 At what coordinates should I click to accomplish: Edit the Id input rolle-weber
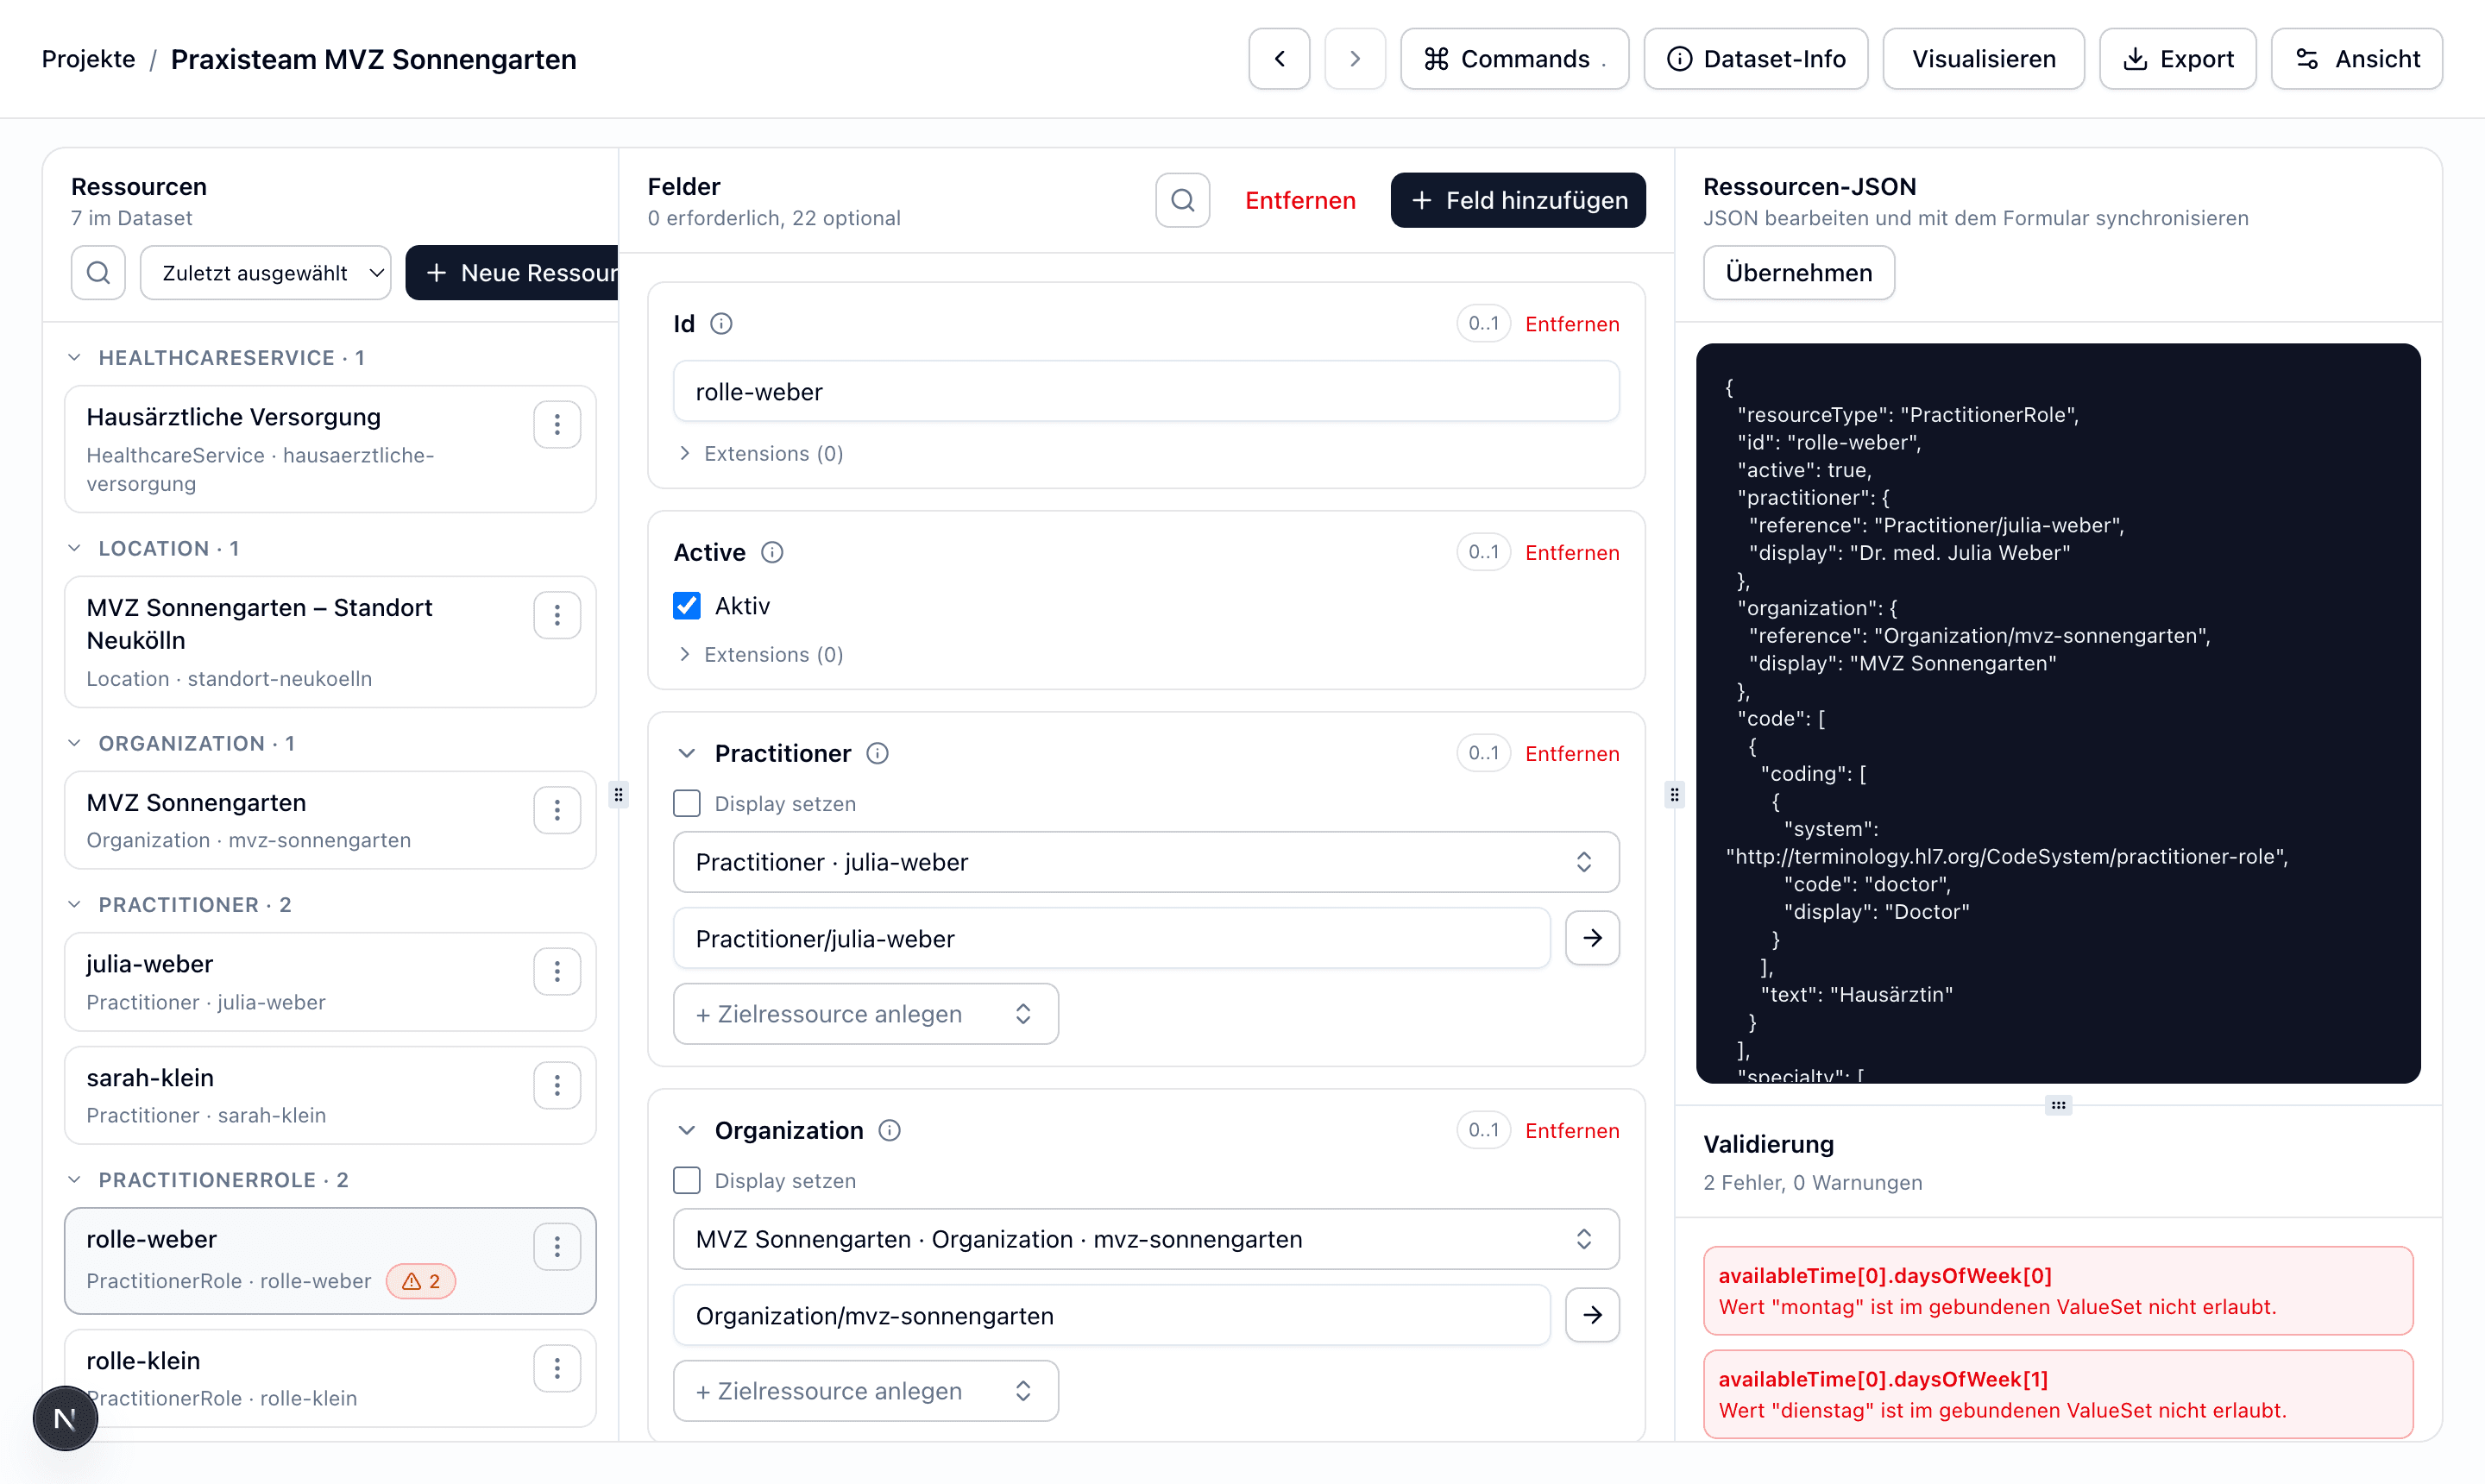pyautogui.click(x=1146, y=392)
